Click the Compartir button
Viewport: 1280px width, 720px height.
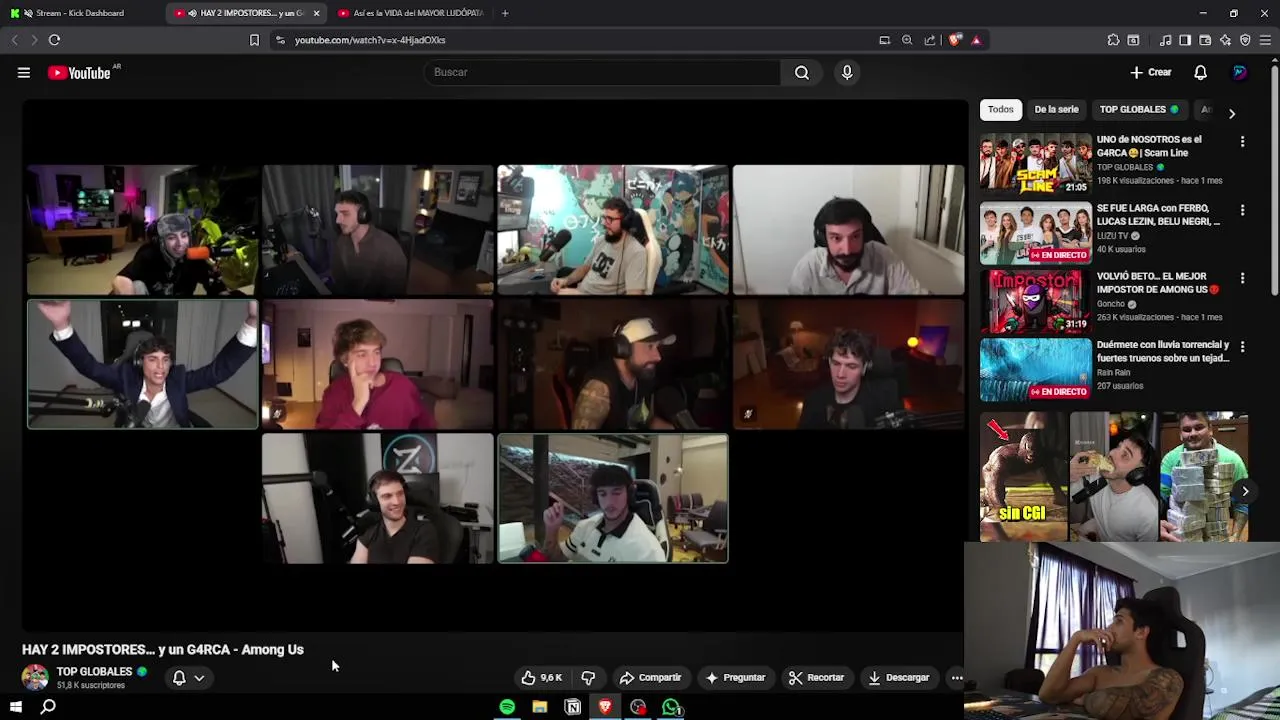pos(650,677)
